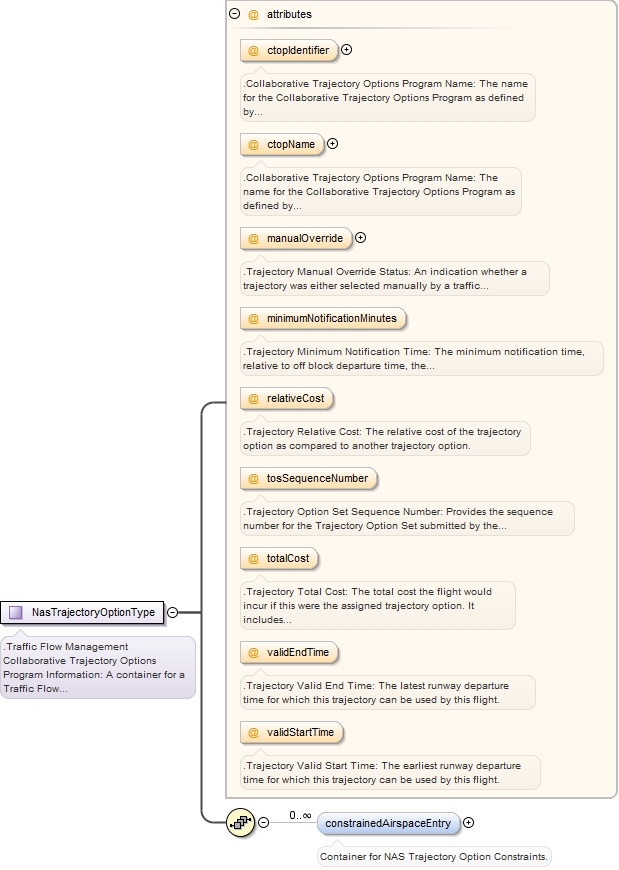This screenshot has height=870, width=619.
Task: Collapse the NasTrajectoryOptionType node
Action: 172,612
